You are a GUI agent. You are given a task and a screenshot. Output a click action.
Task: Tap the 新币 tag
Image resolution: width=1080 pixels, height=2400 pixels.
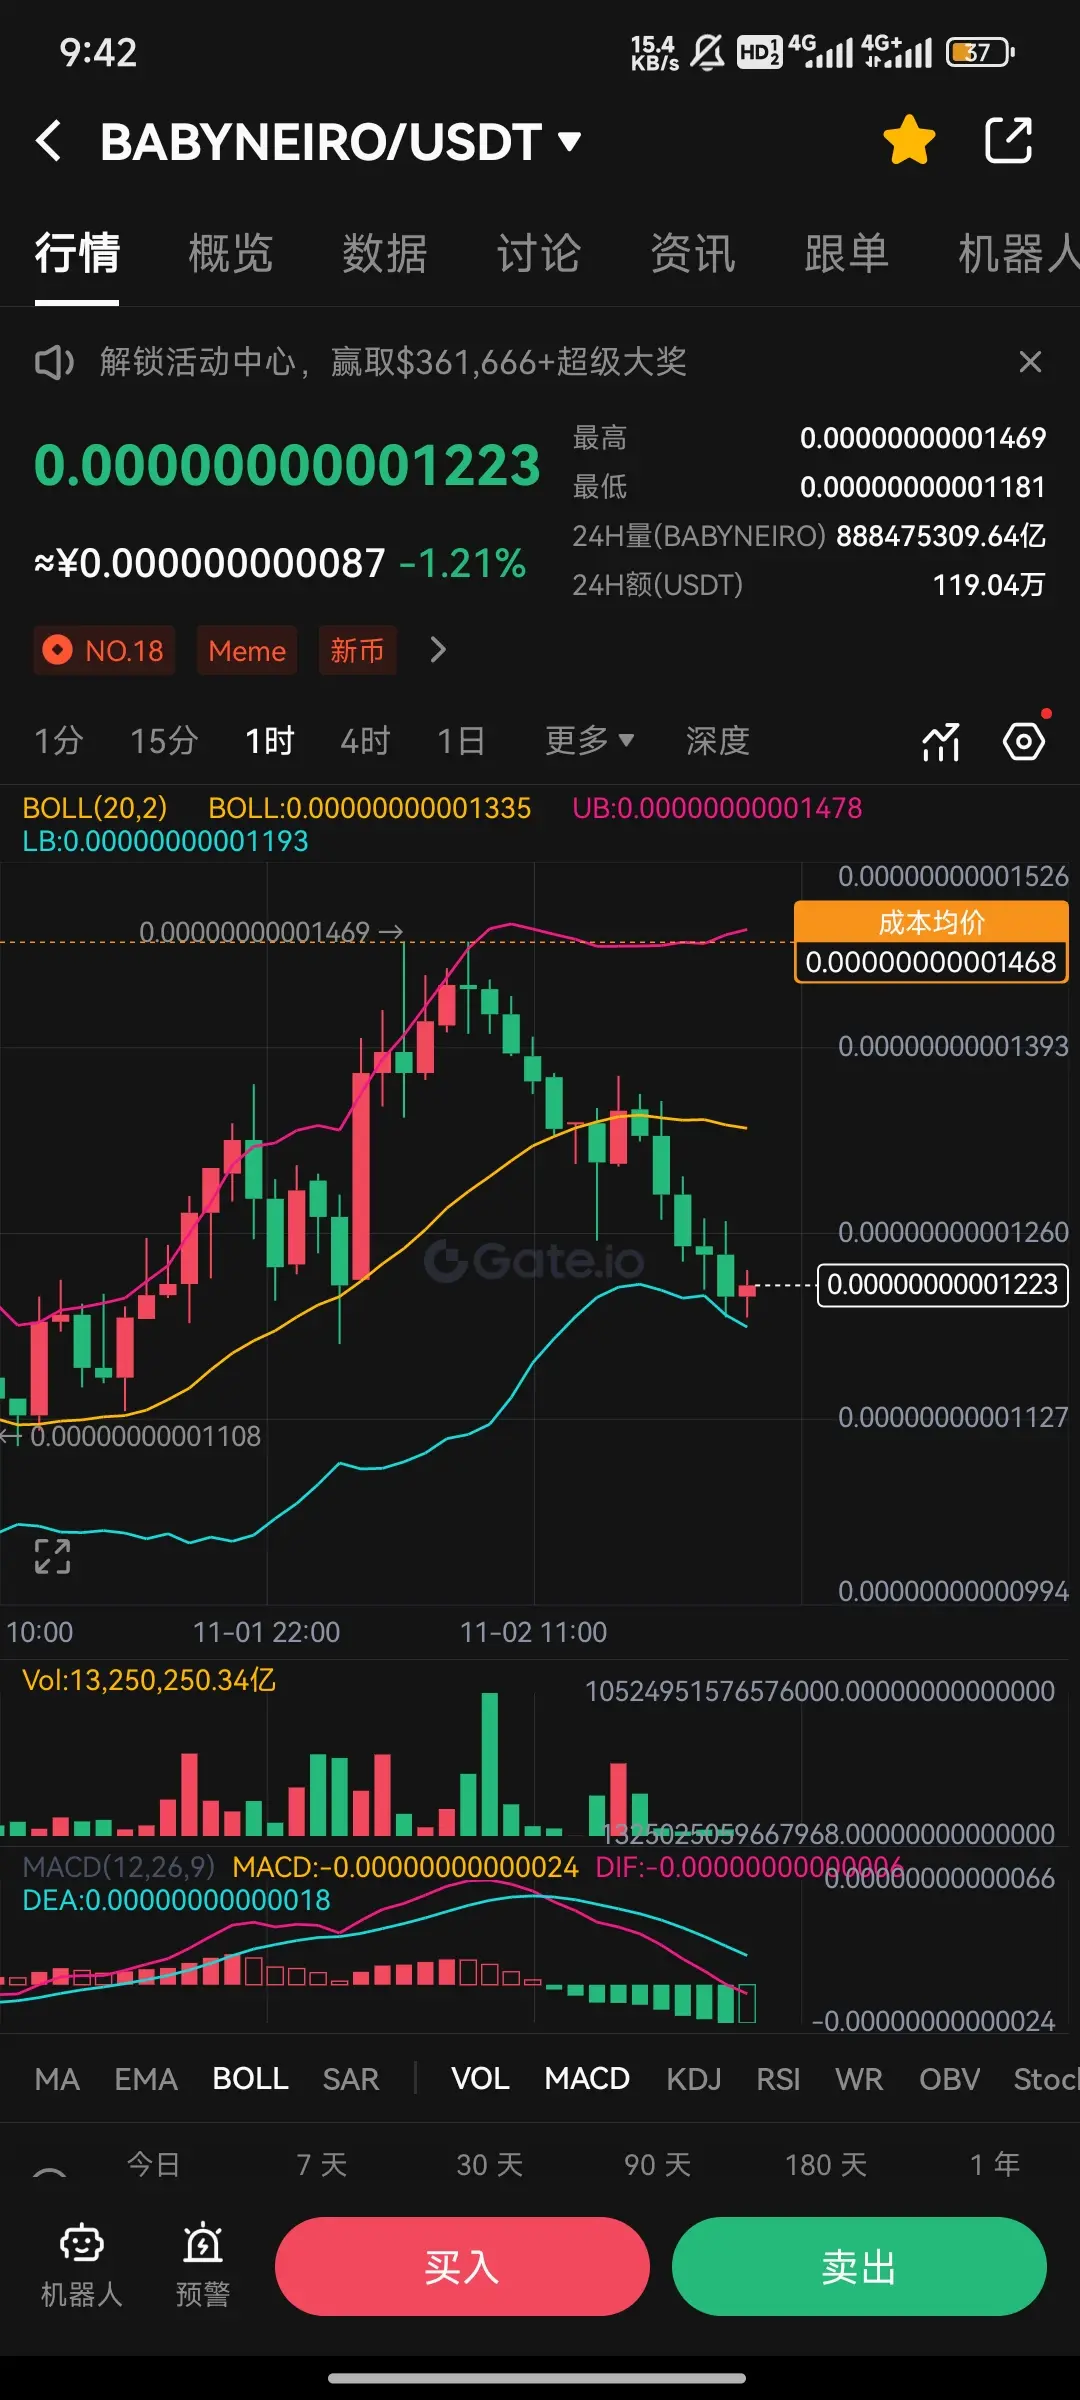[357, 650]
